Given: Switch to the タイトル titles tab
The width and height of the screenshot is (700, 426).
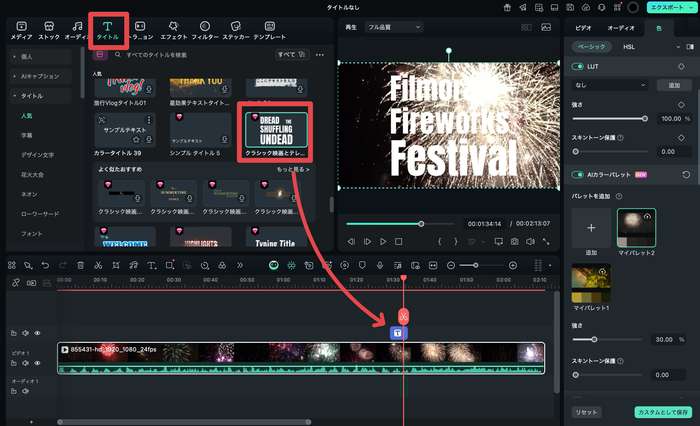Looking at the screenshot, I should [108, 30].
